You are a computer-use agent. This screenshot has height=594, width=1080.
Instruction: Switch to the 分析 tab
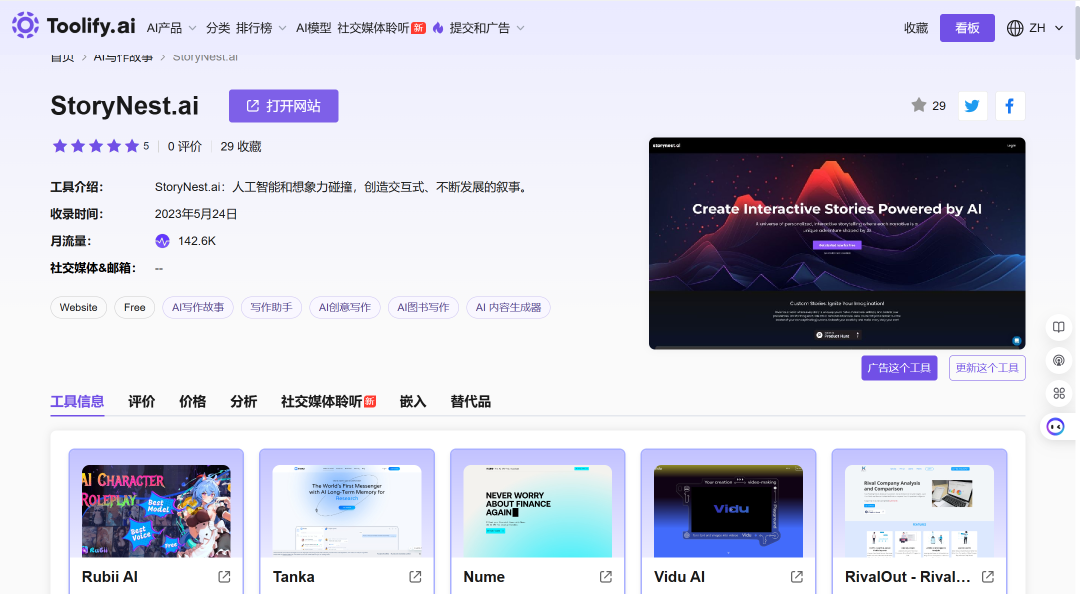tap(244, 402)
